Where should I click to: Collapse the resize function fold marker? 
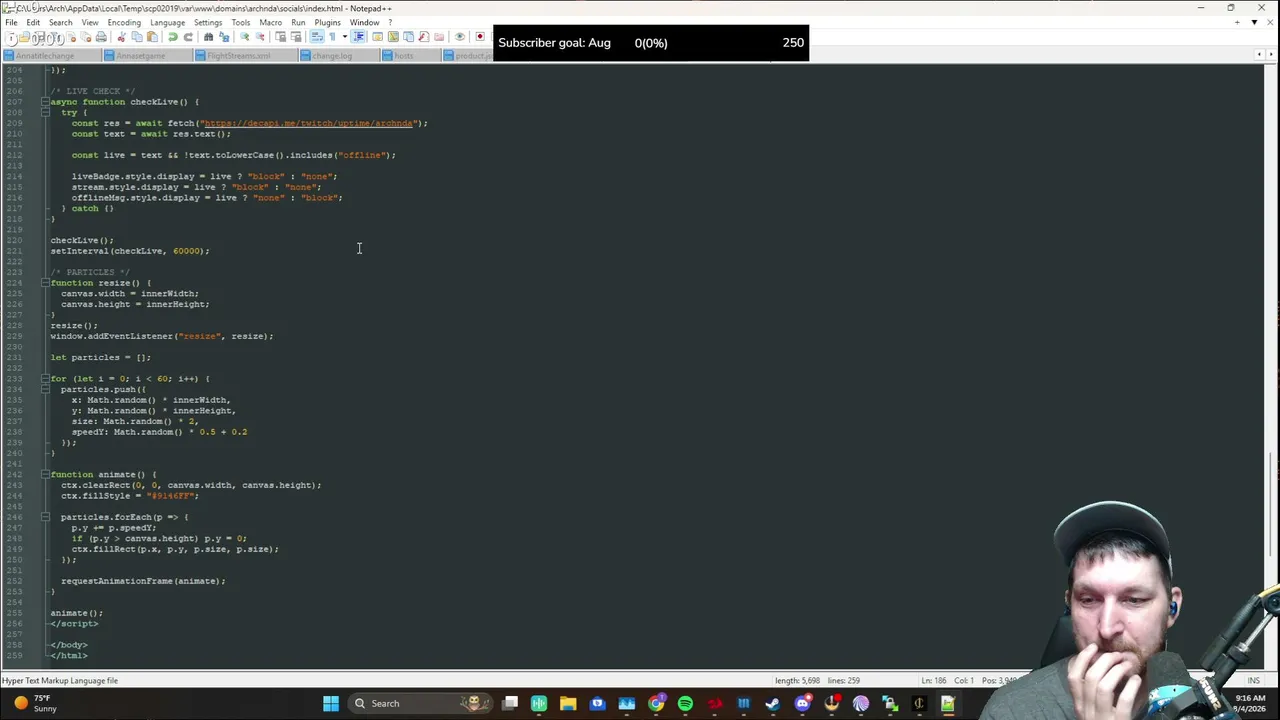[x=45, y=283]
